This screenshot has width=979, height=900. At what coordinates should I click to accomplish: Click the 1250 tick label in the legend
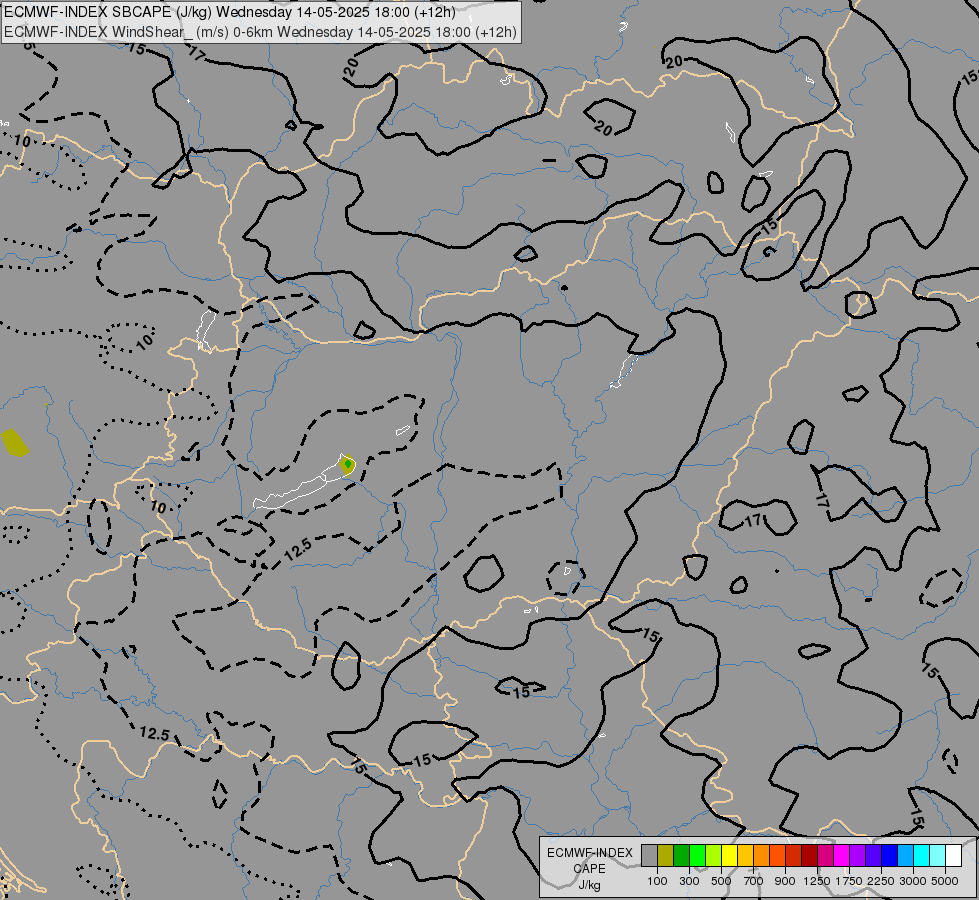(x=817, y=881)
